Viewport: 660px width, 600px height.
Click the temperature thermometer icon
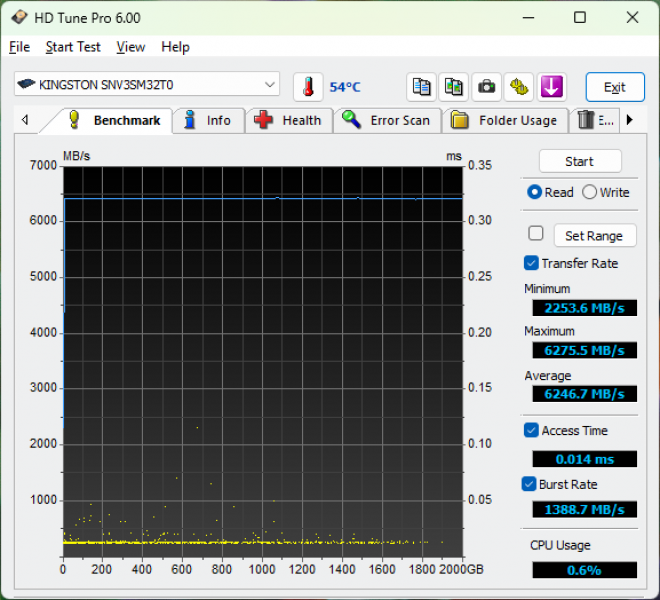click(x=308, y=87)
